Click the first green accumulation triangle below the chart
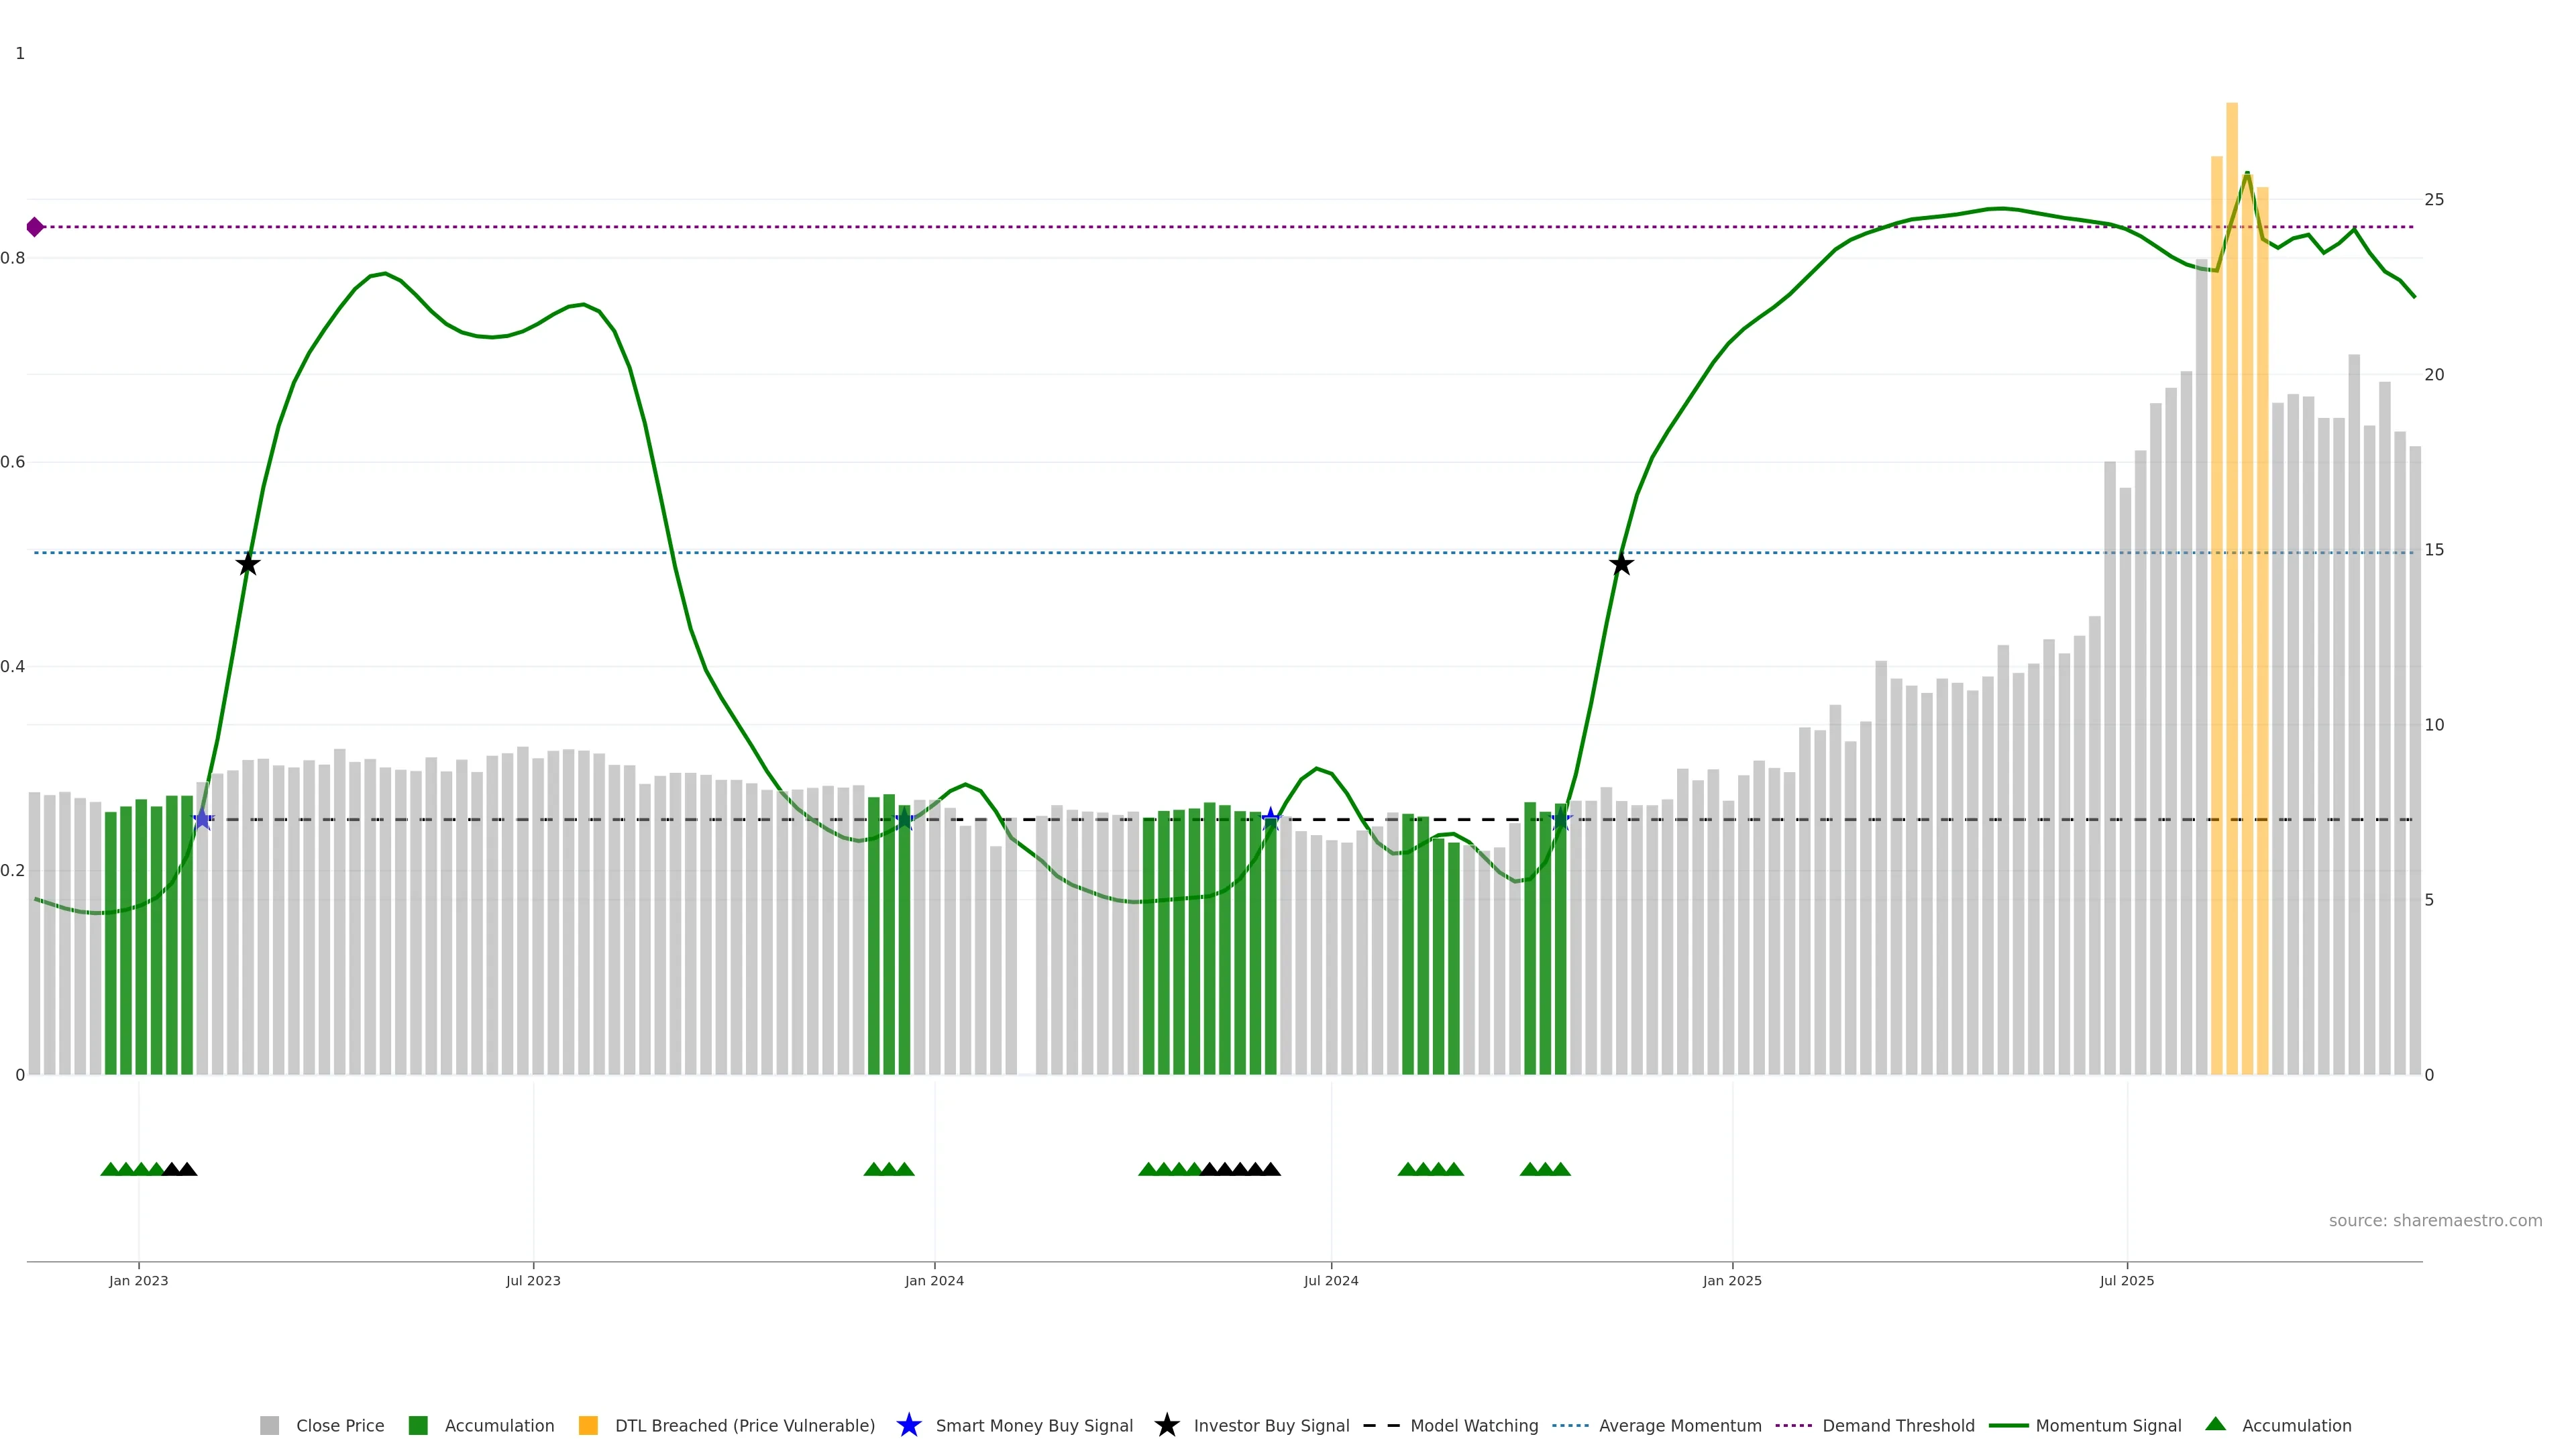The height and width of the screenshot is (1449, 2576). [110, 1169]
